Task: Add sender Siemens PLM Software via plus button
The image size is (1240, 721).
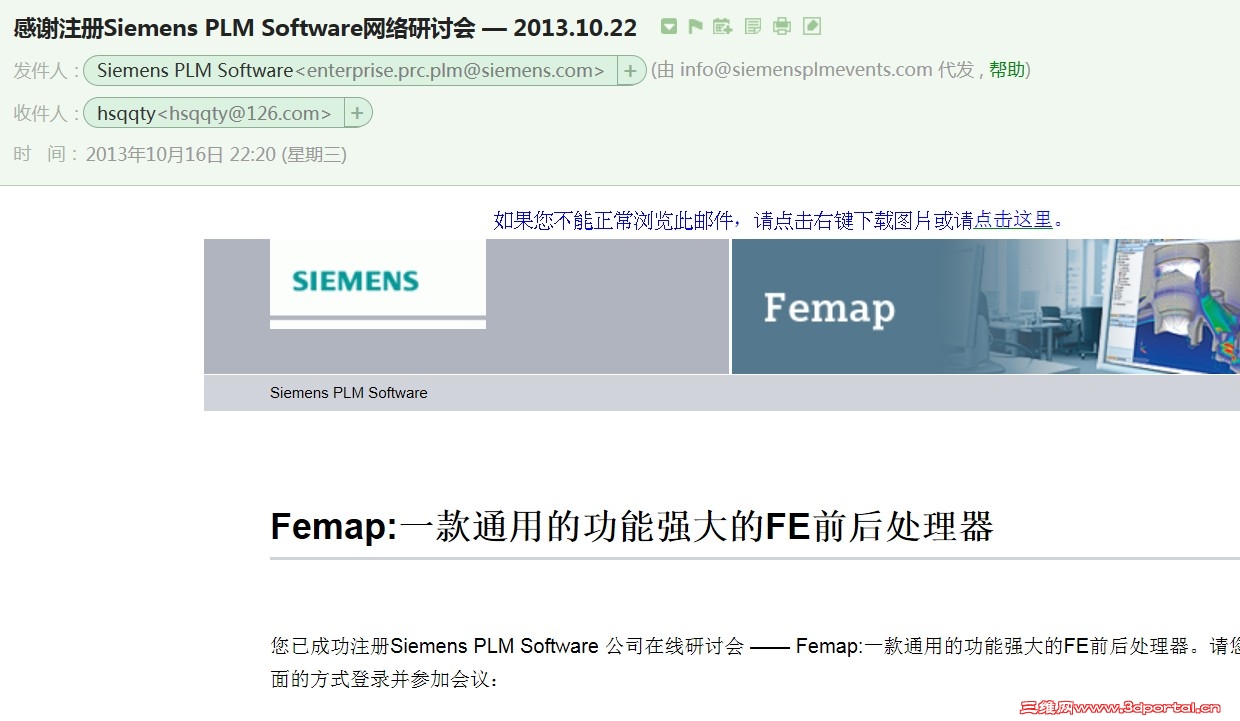Action: (630, 71)
